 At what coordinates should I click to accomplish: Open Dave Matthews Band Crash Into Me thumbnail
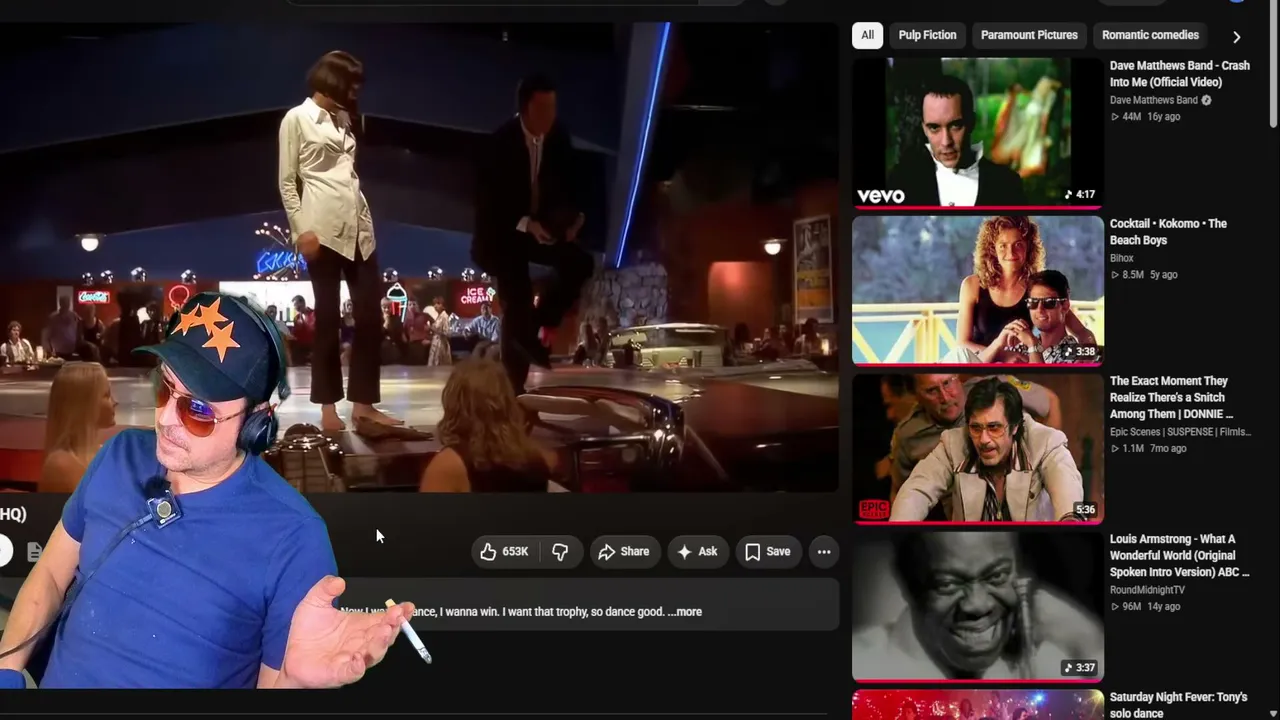[x=978, y=133]
